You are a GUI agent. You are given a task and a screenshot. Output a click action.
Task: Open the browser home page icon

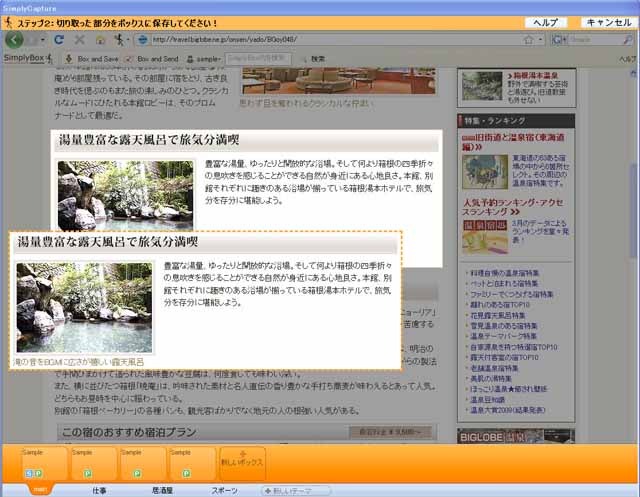click(100, 40)
